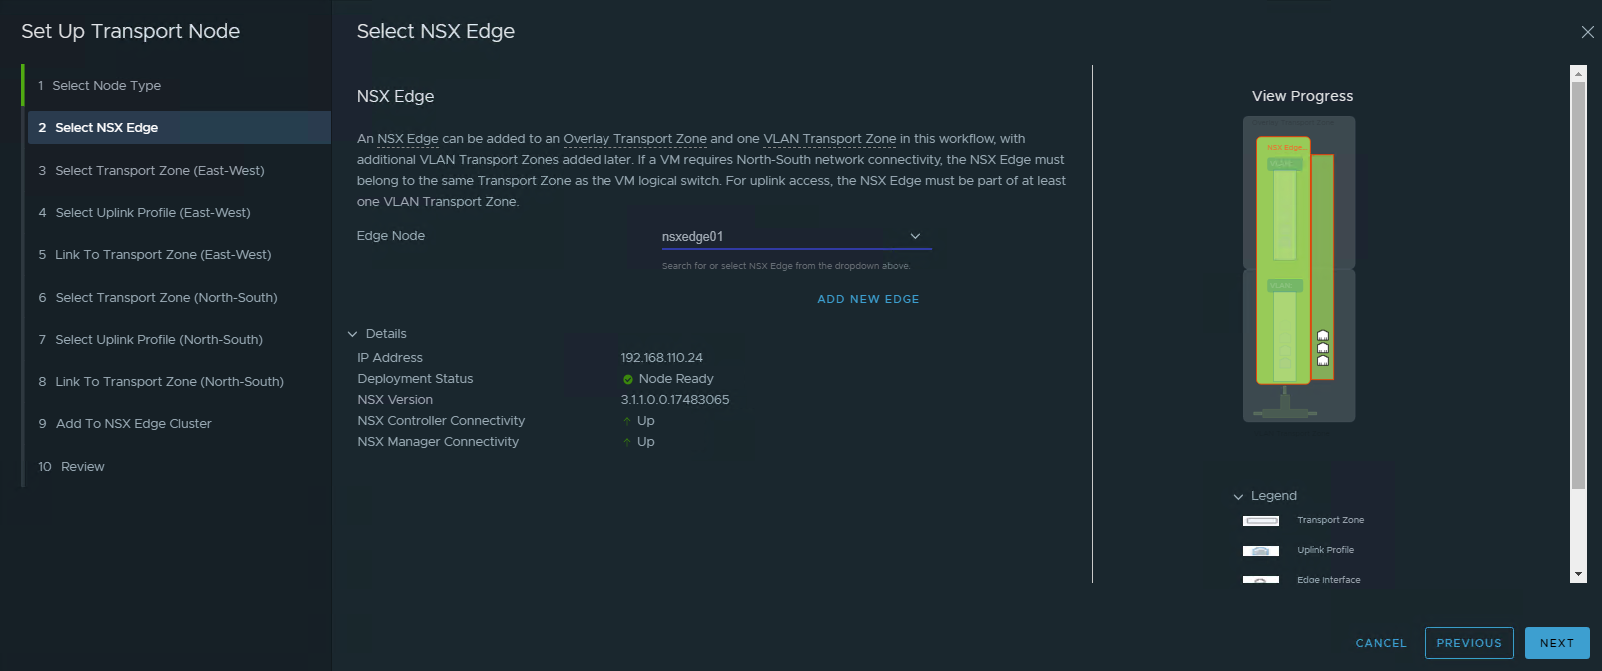Click the scrollbar down arrow
This screenshot has width=1602, height=671.
tap(1579, 575)
